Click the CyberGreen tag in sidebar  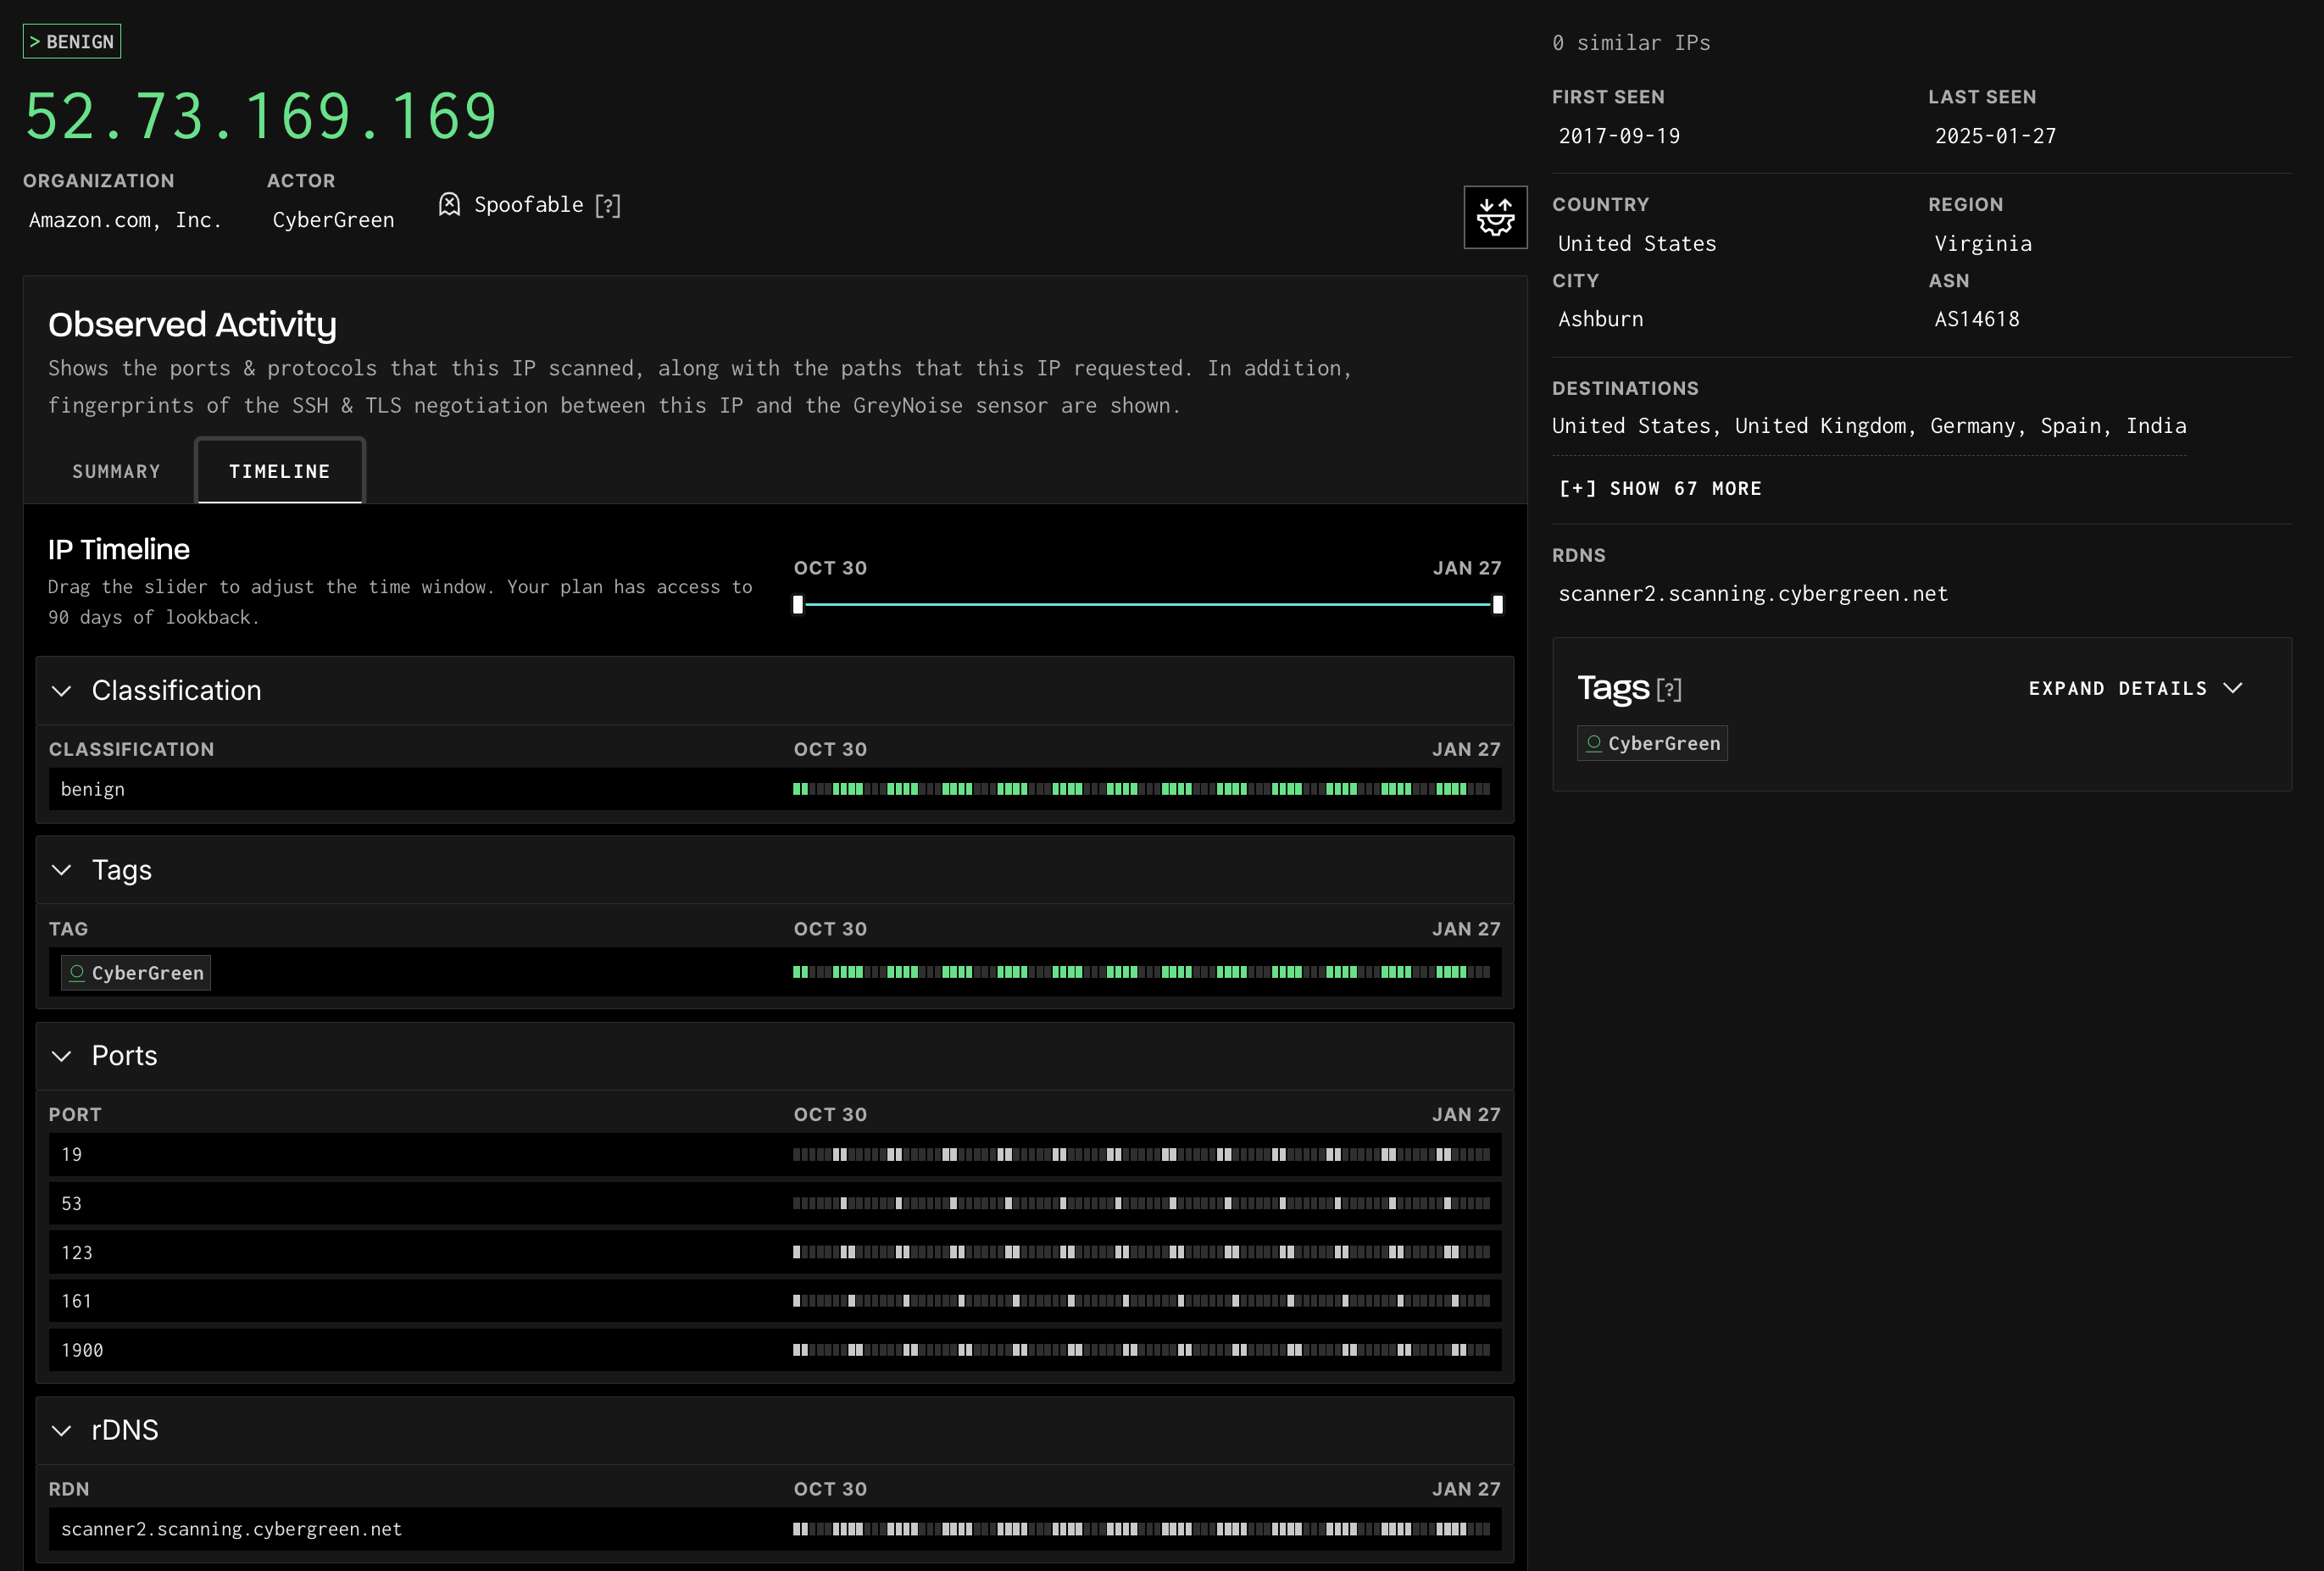click(1652, 743)
